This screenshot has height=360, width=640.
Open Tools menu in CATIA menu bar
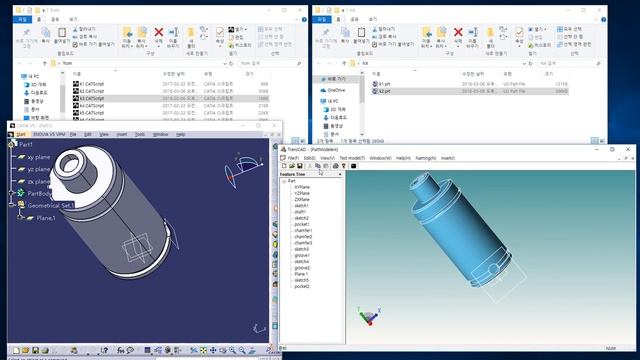coord(140,134)
